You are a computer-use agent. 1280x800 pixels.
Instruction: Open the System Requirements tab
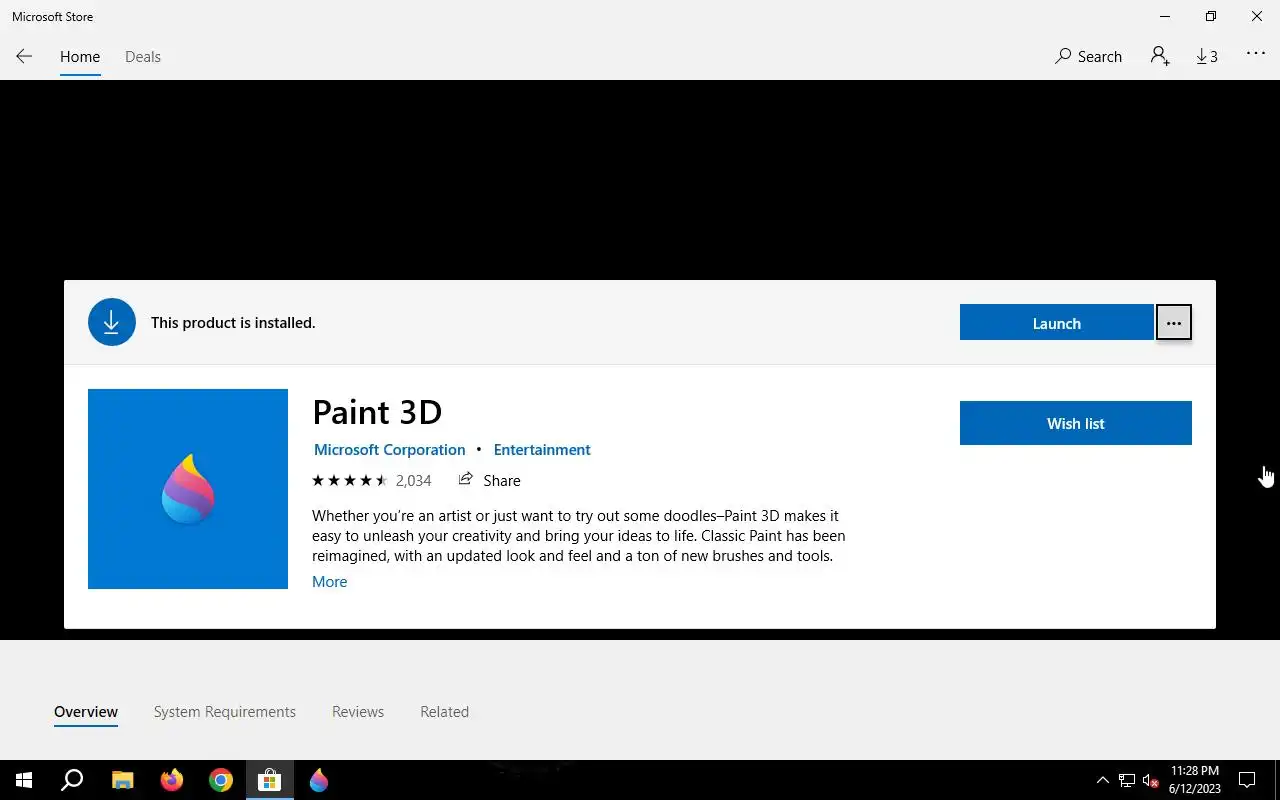(x=225, y=712)
